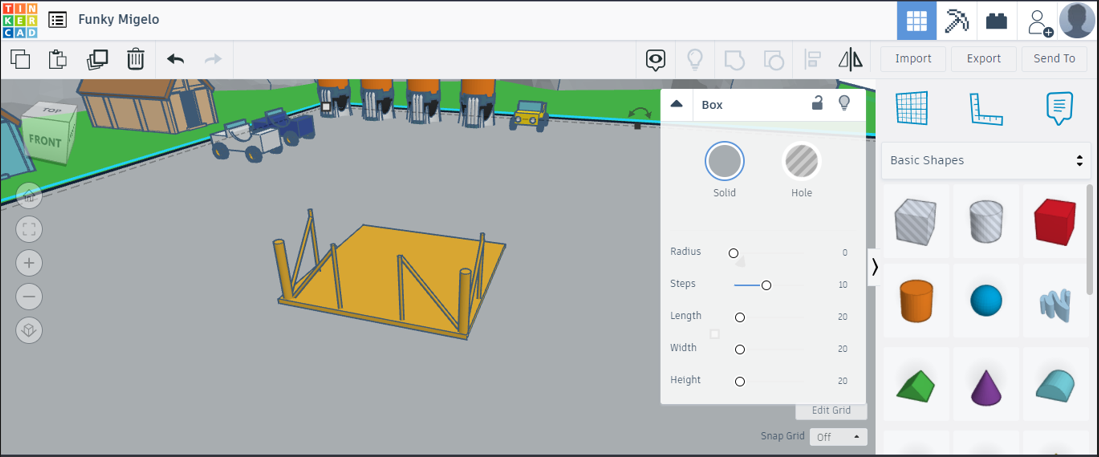This screenshot has width=1099, height=457.
Task: Zoom out with the minus button
Action: (x=29, y=296)
